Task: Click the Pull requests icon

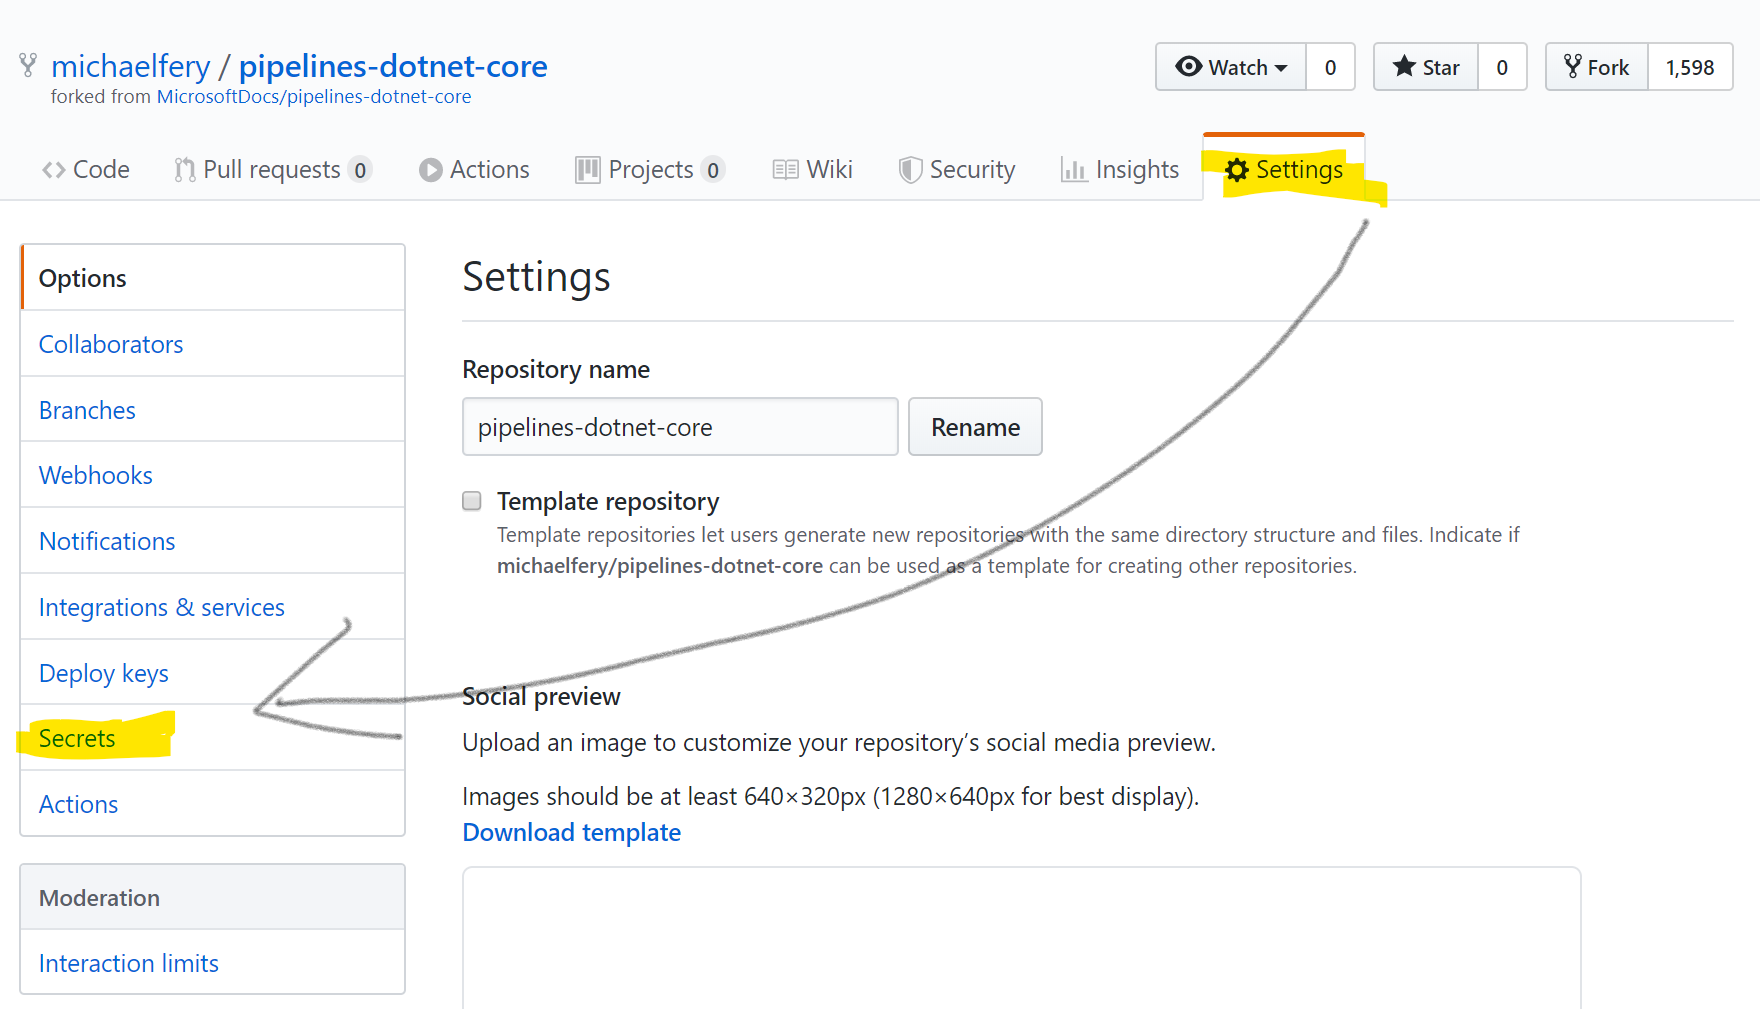Action: click(185, 170)
